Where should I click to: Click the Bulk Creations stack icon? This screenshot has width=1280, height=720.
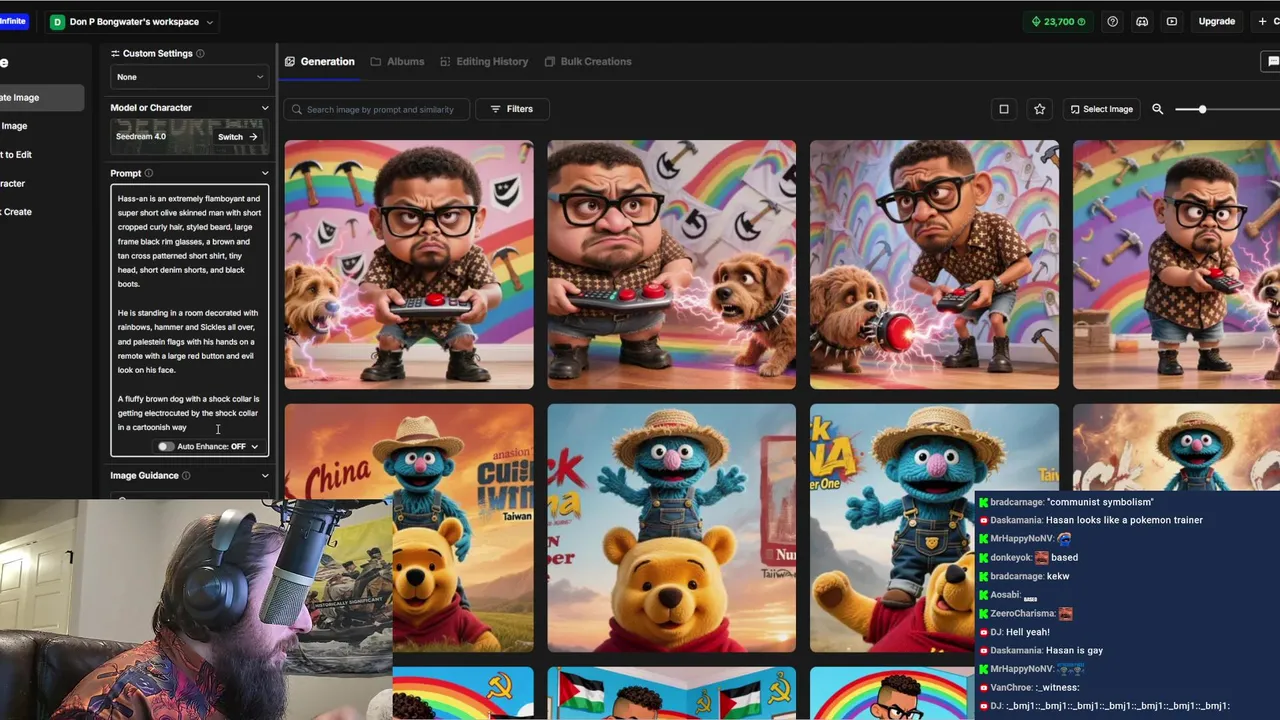click(x=550, y=61)
